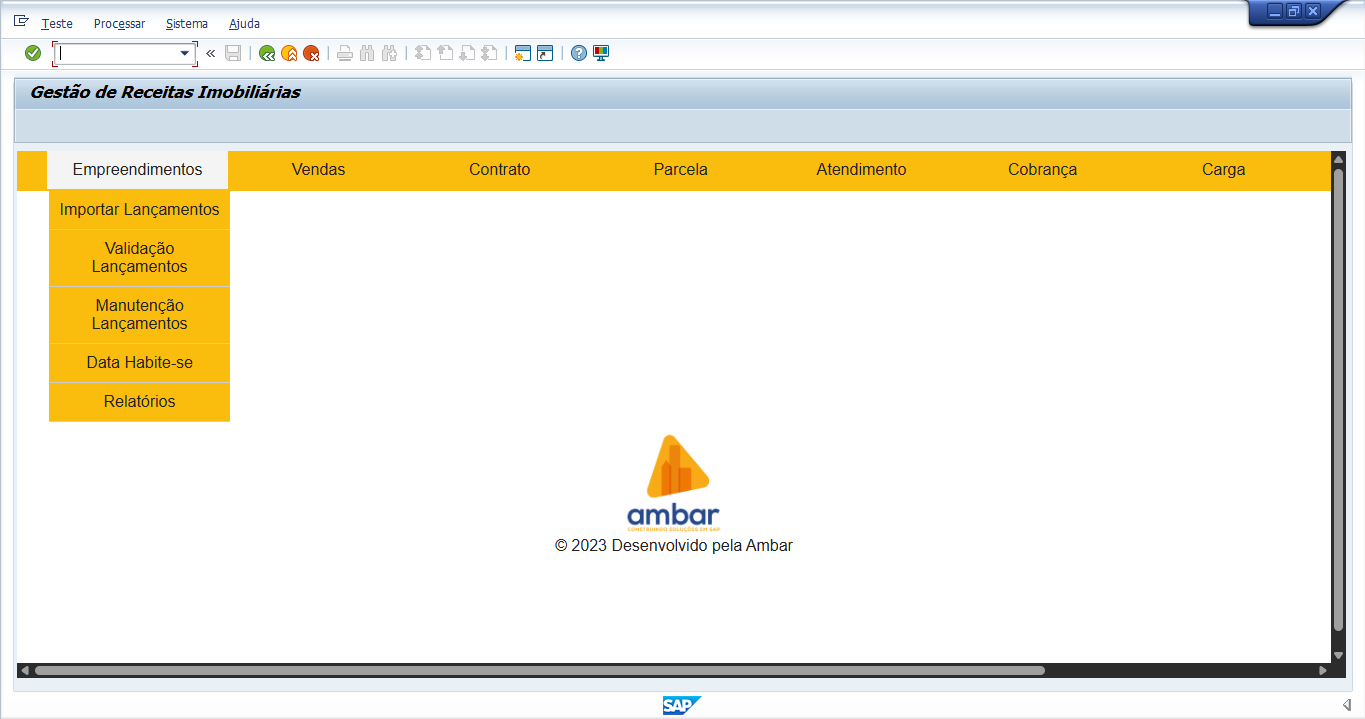Open a new GUI session window icon
This screenshot has height=719, width=1365.
point(522,53)
